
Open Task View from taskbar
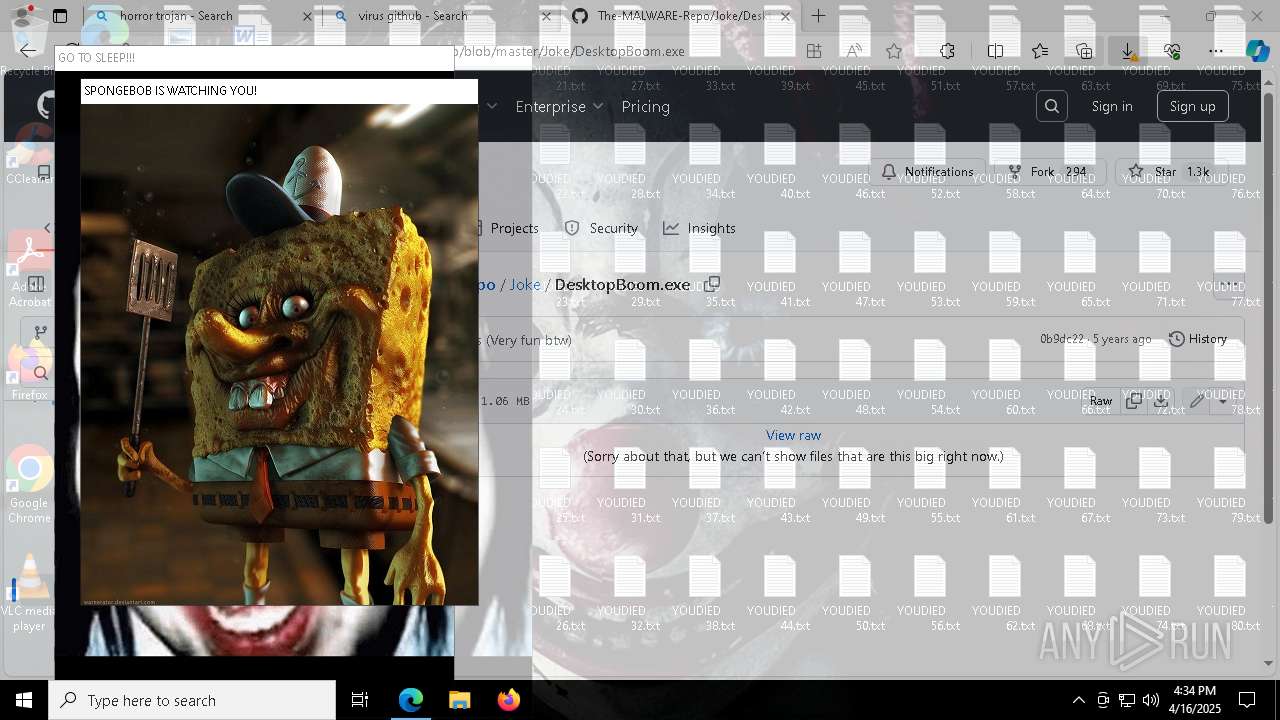point(360,700)
